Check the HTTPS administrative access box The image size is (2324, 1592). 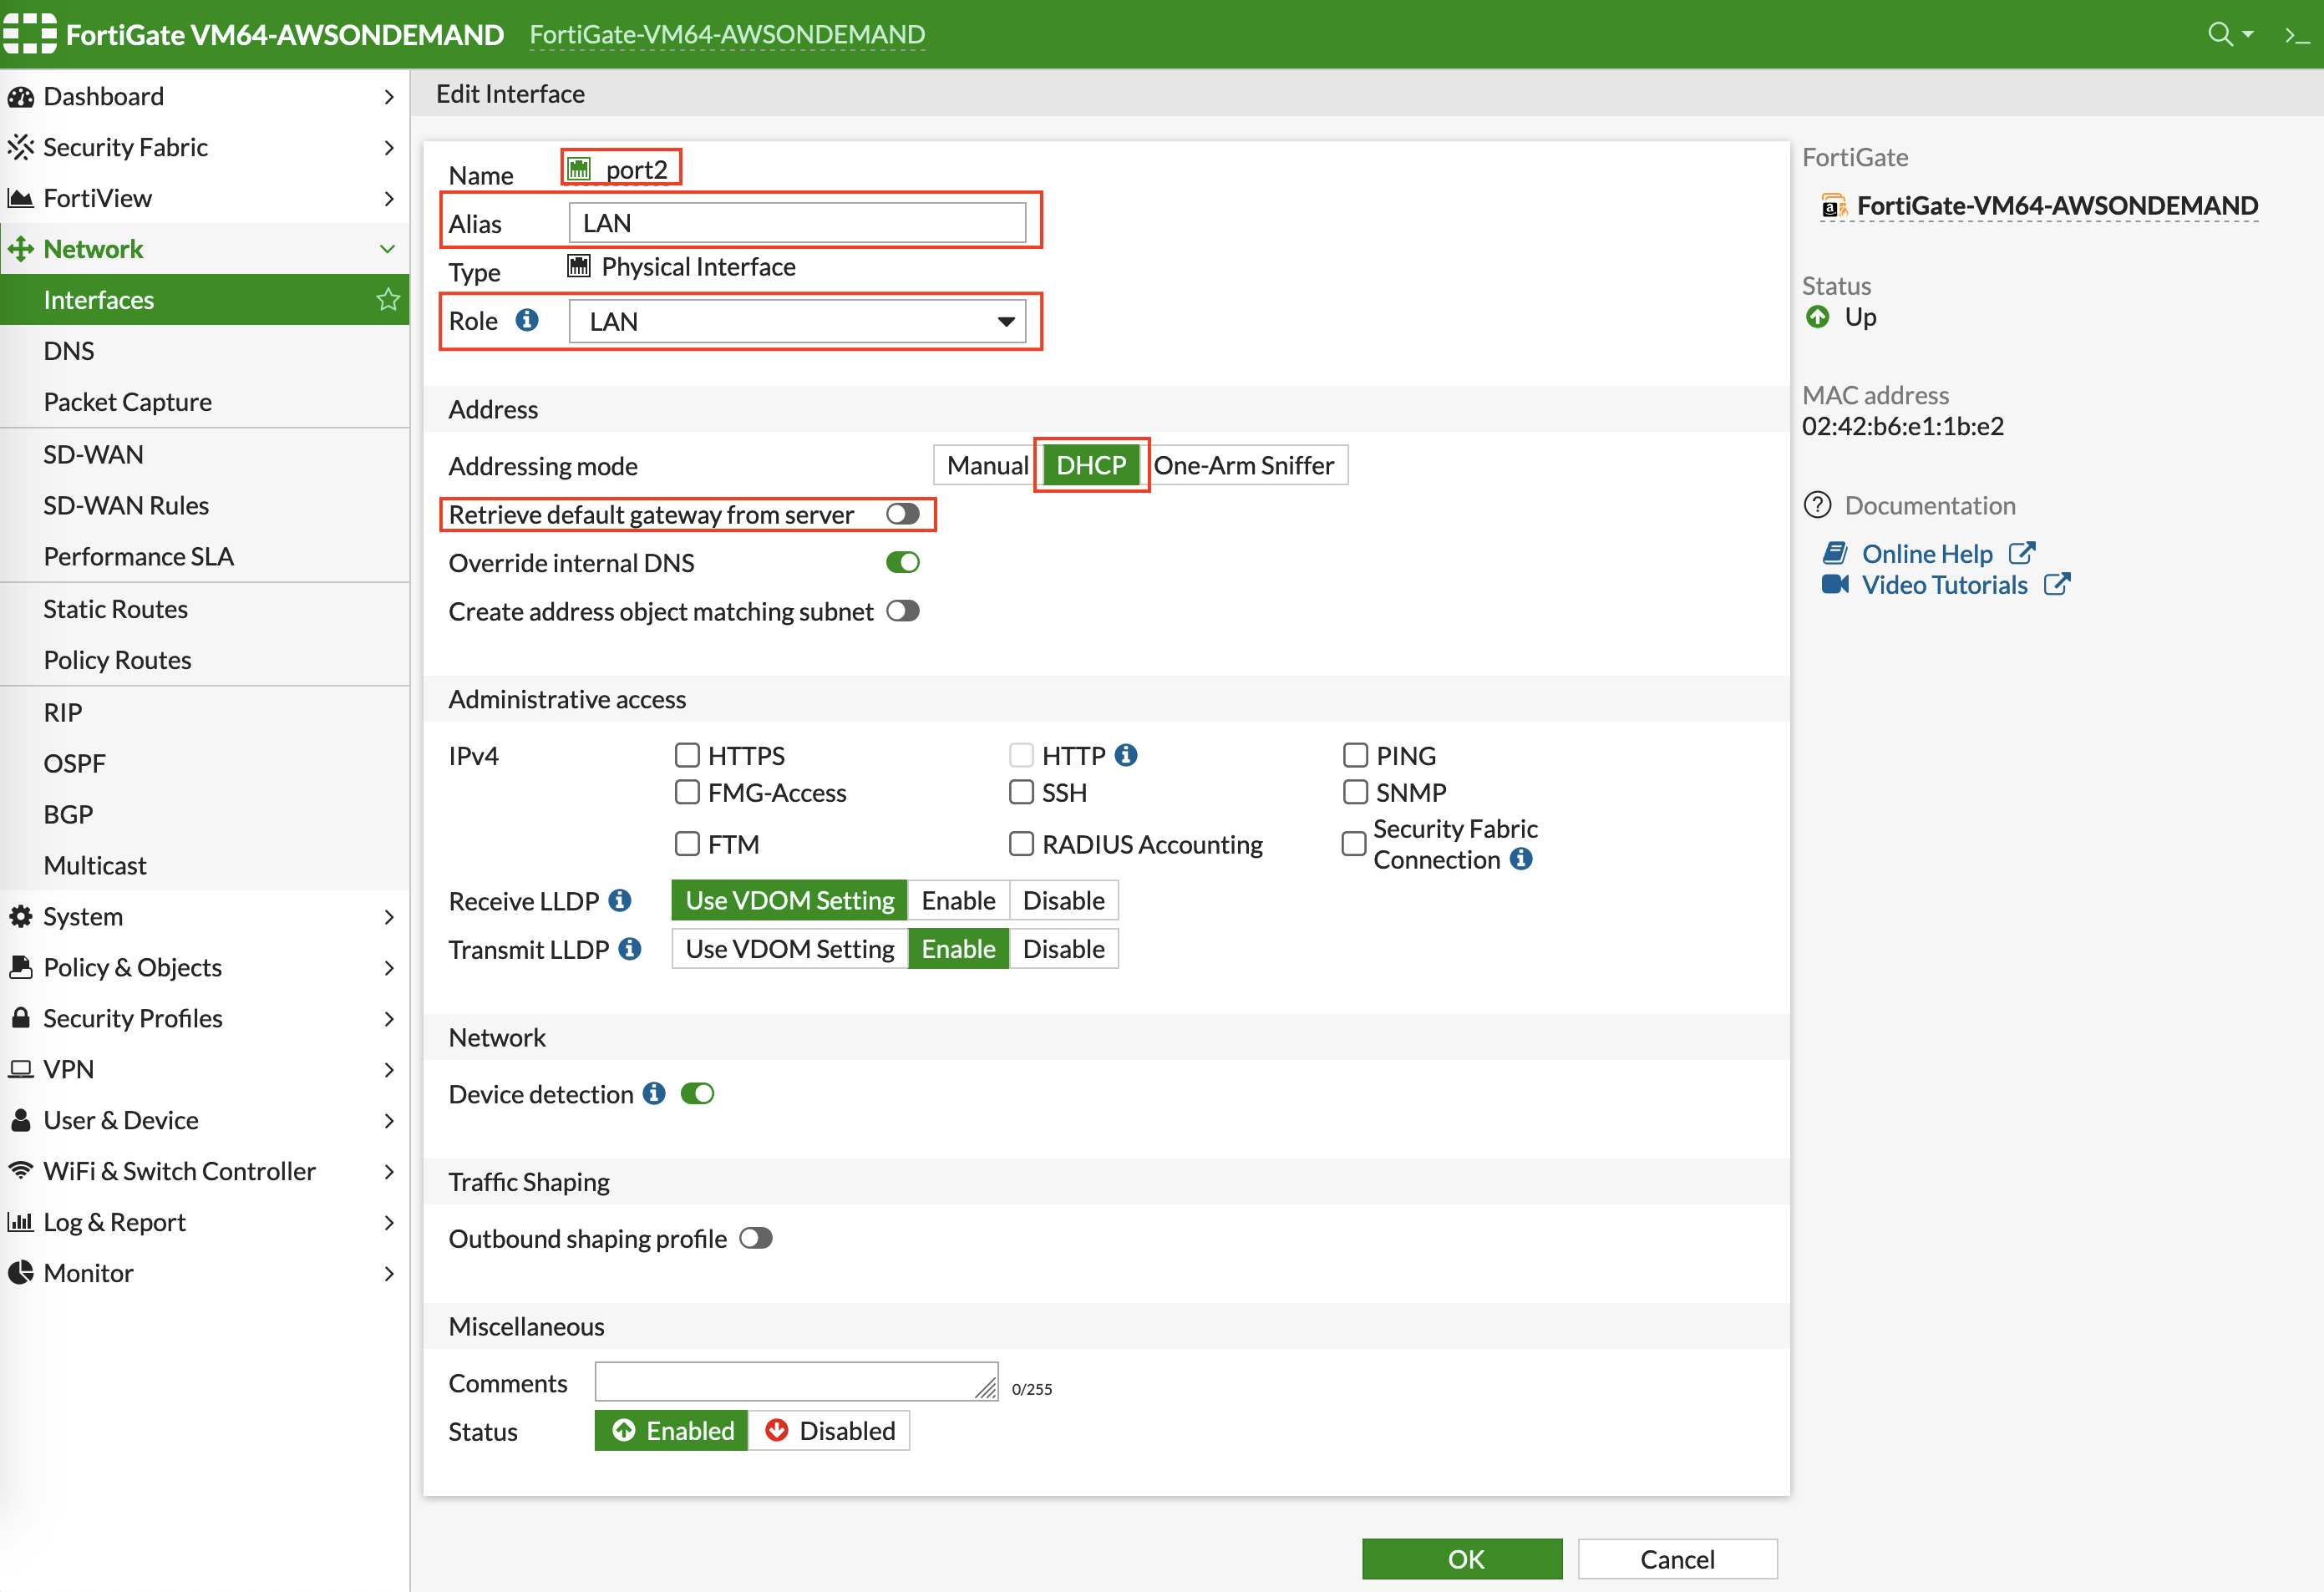(687, 755)
